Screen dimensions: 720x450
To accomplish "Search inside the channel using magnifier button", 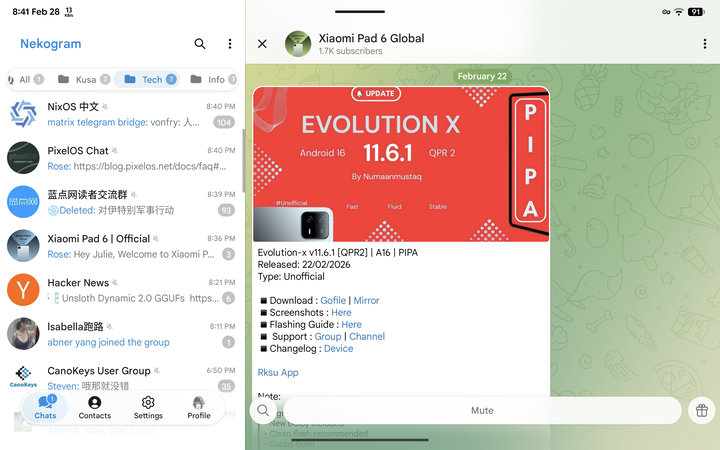I will 263,410.
